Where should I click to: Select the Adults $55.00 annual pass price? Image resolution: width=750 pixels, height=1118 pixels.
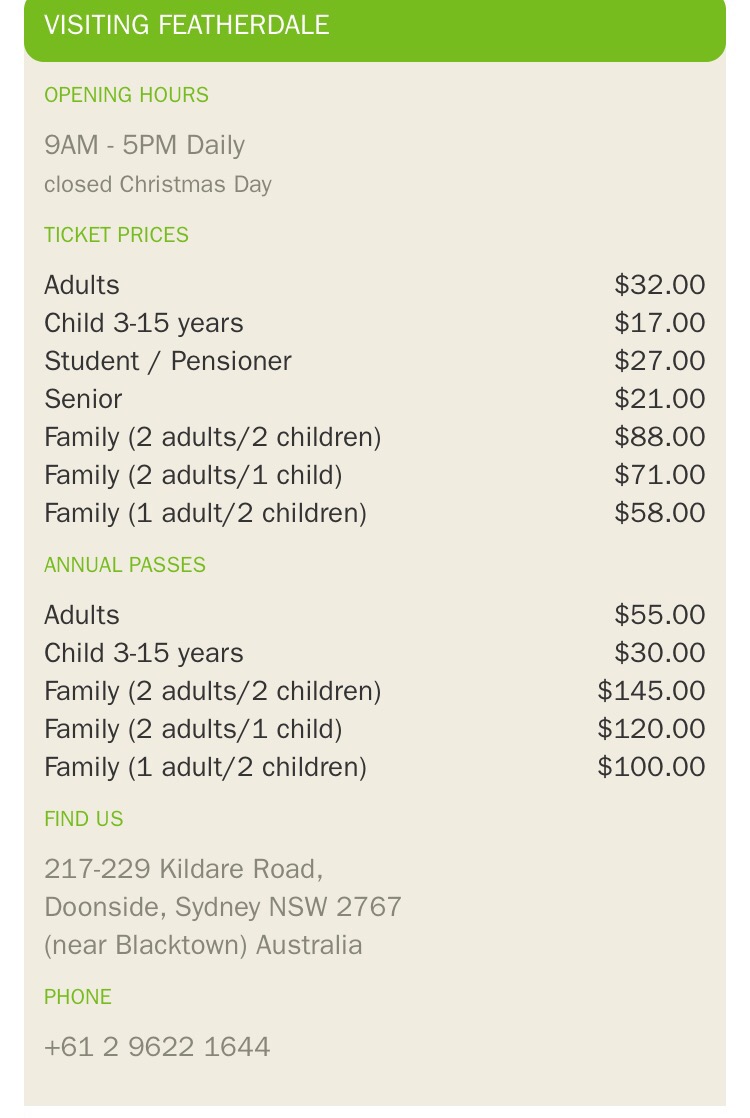(x=659, y=615)
